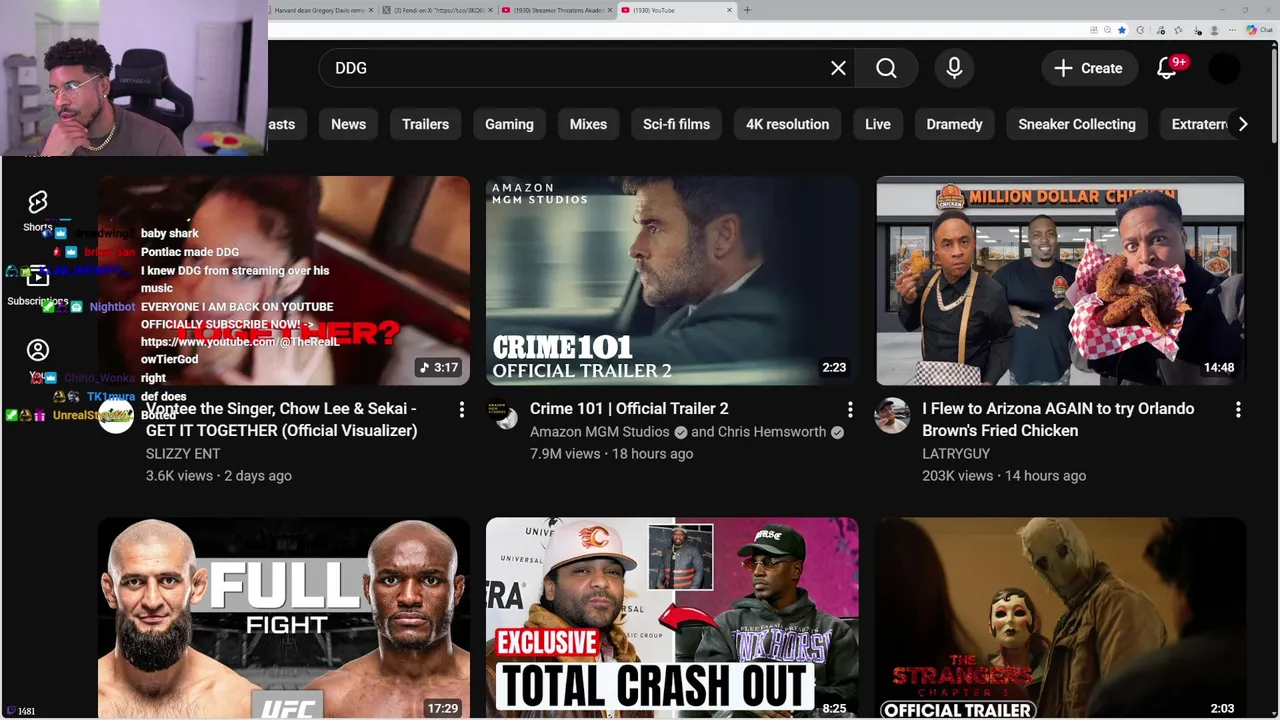This screenshot has height=720, width=1280.
Task: Close the active YouTube browser tab
Action: (729, 10)
